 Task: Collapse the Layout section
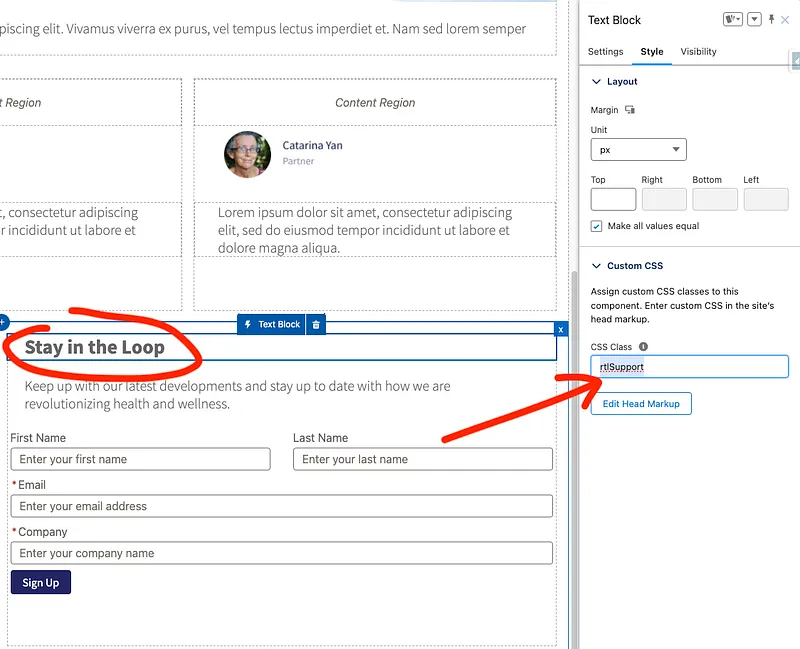click(596, 82)
